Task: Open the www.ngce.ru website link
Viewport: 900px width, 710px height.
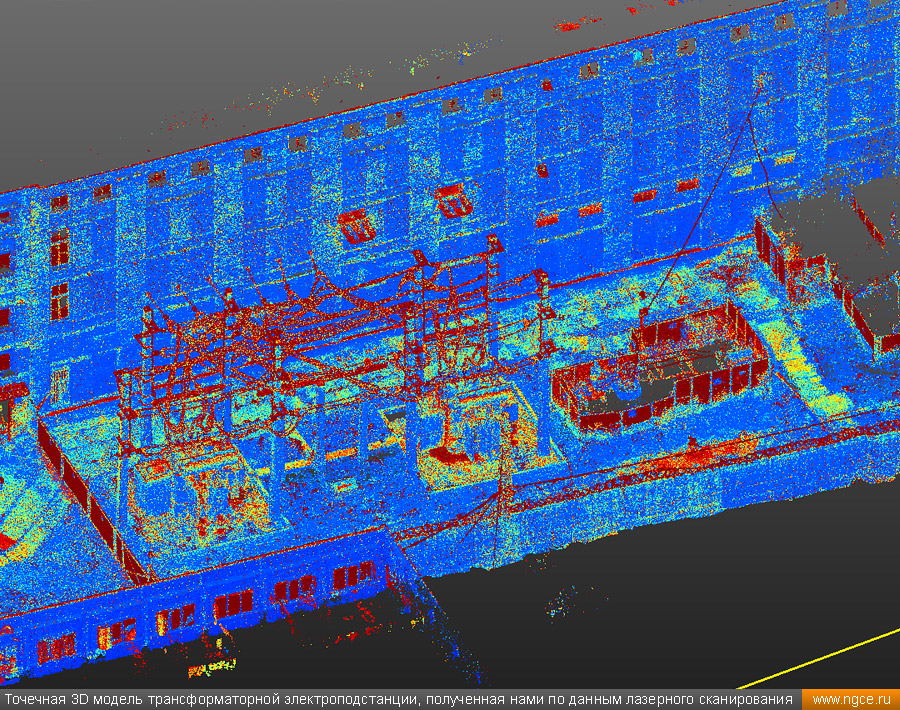Action: pos(850,699)
